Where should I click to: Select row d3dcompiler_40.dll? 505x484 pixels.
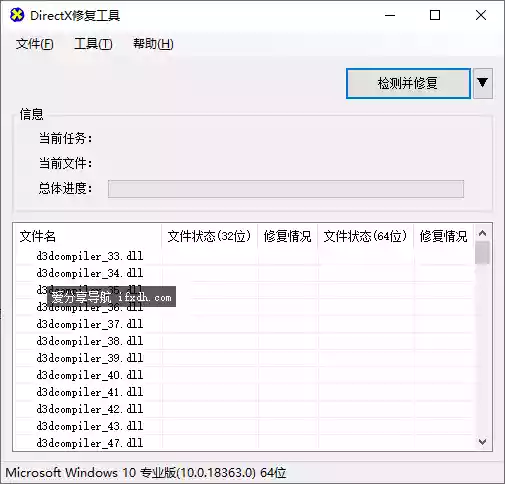[244, 375]
